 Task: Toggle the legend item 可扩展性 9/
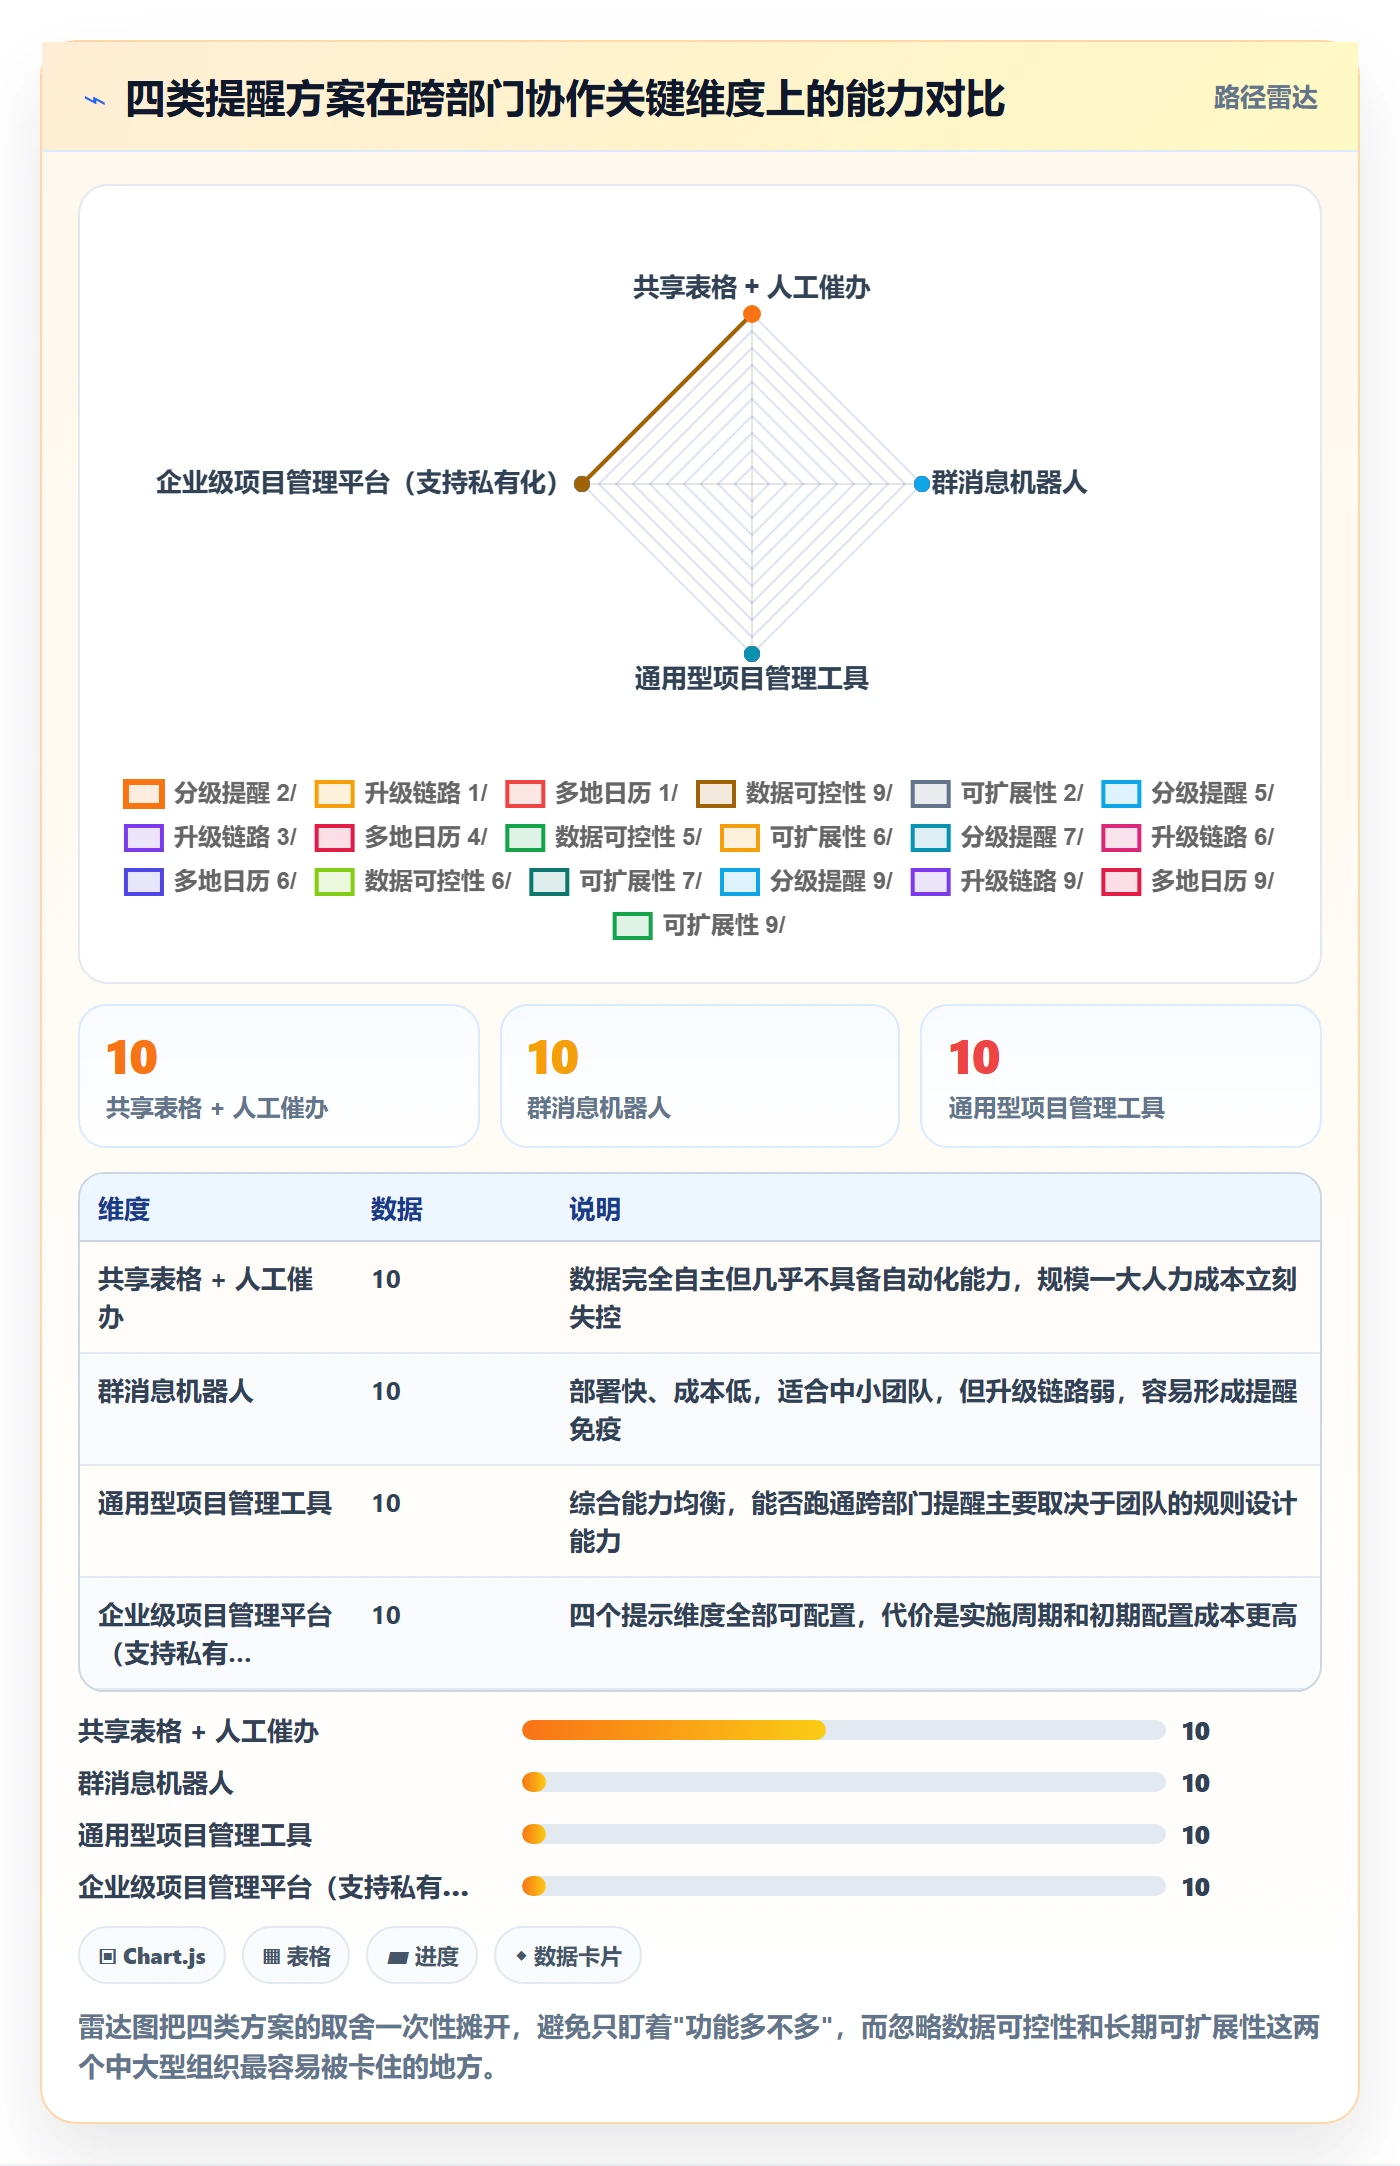tap(699, 925)
